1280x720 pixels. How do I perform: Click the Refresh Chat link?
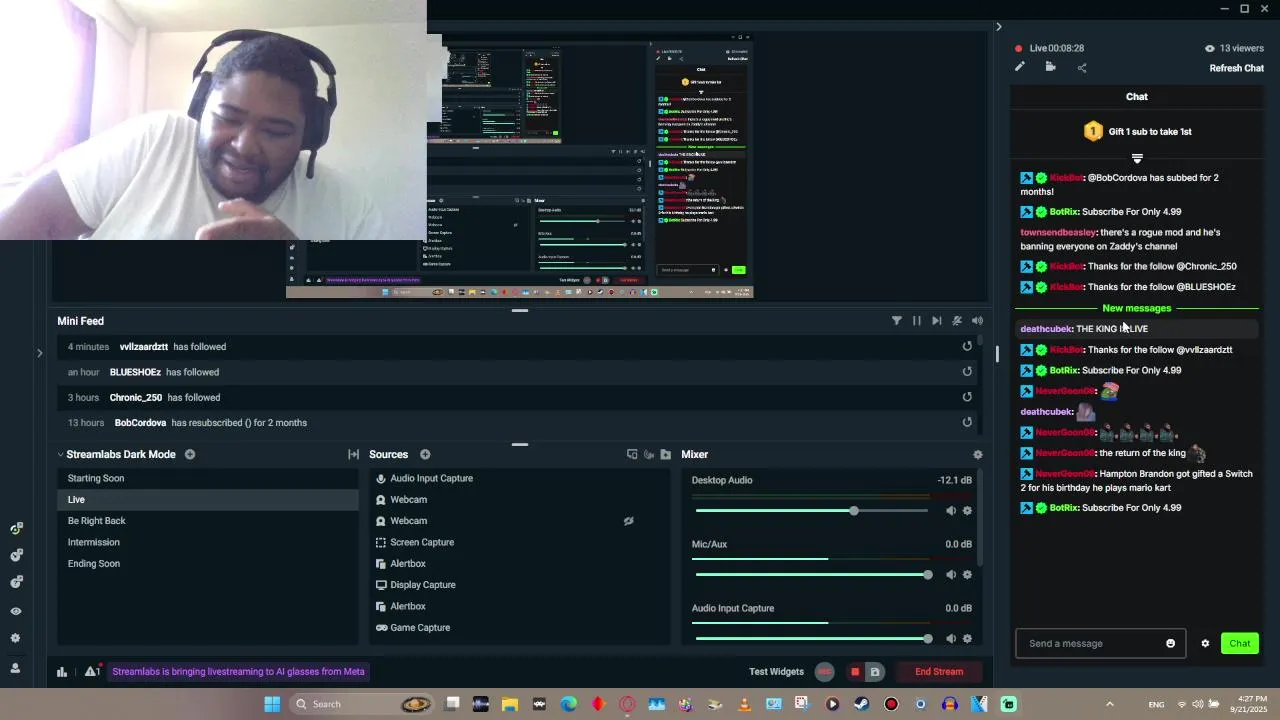pyautogui.click(x=1237, y=68)
